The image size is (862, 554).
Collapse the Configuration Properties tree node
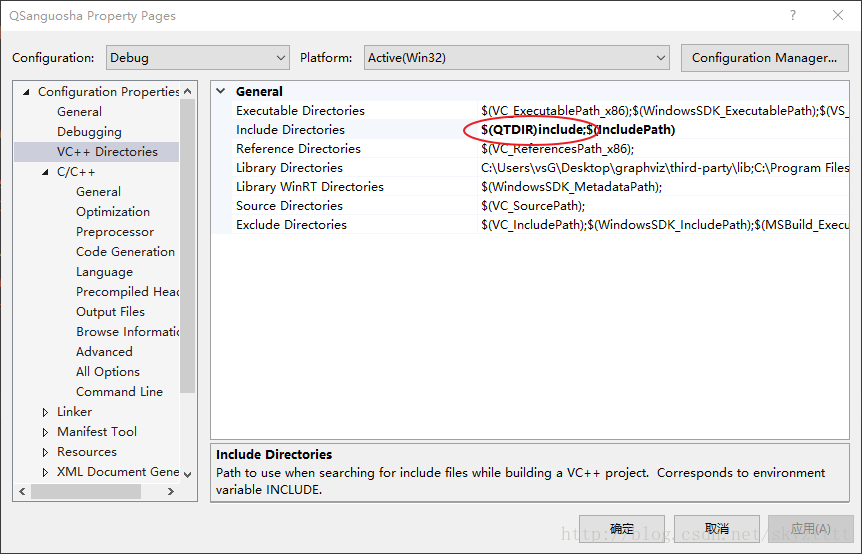pos(26,92)
